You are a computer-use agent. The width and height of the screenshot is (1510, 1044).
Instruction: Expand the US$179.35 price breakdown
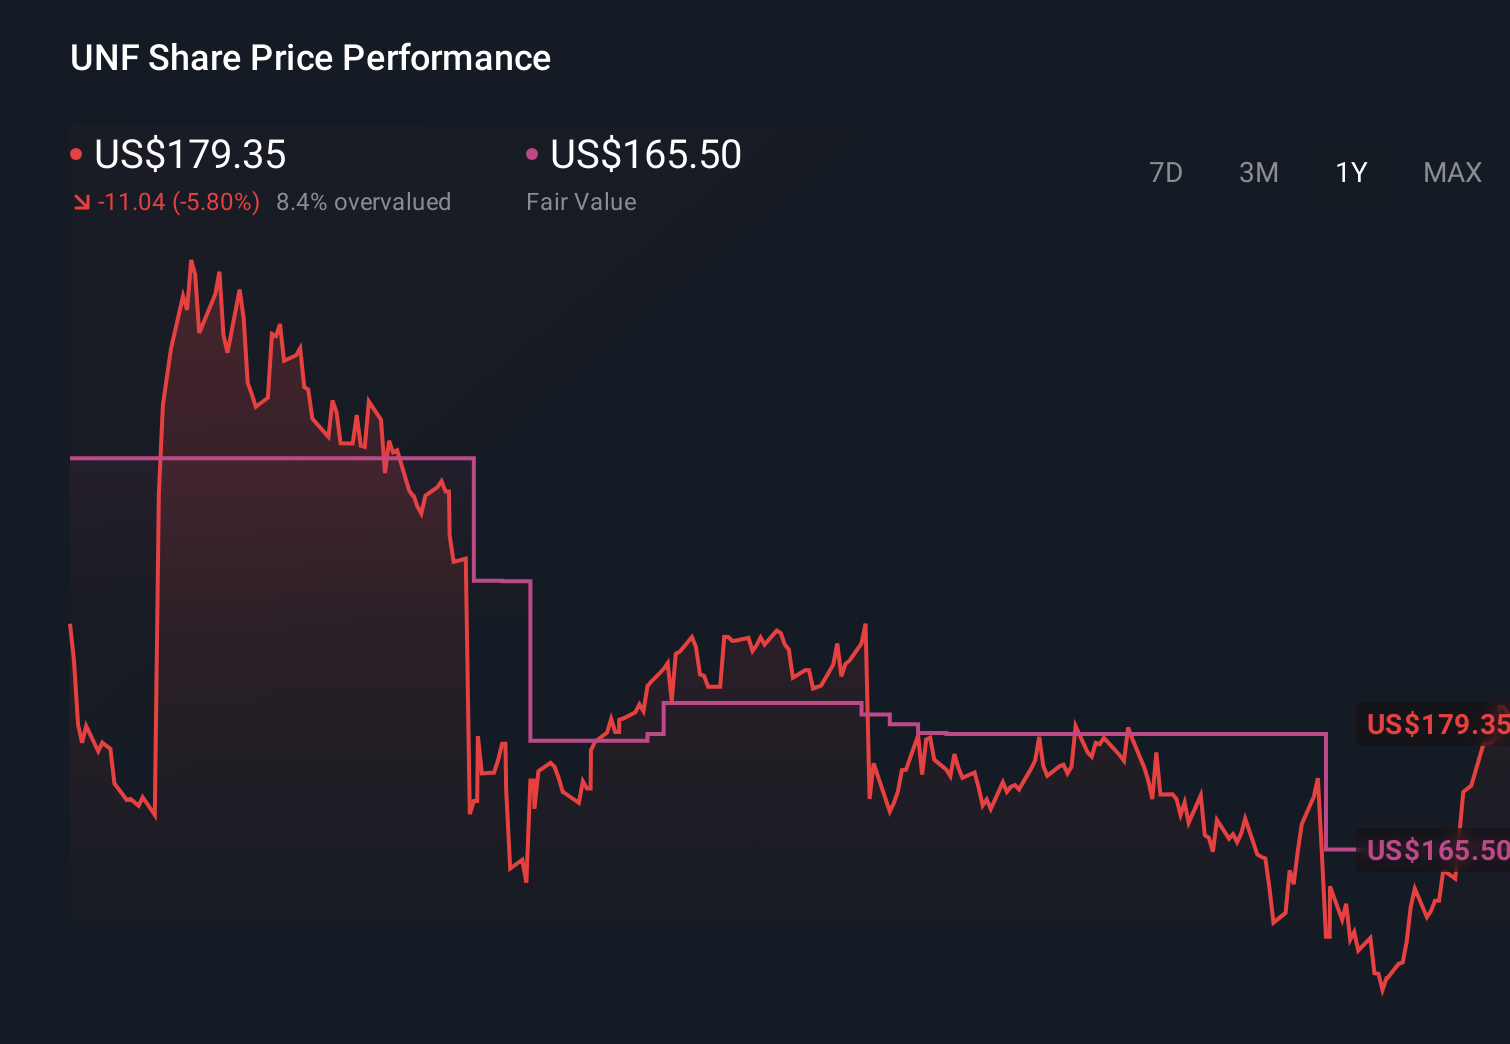click(190, 155)
